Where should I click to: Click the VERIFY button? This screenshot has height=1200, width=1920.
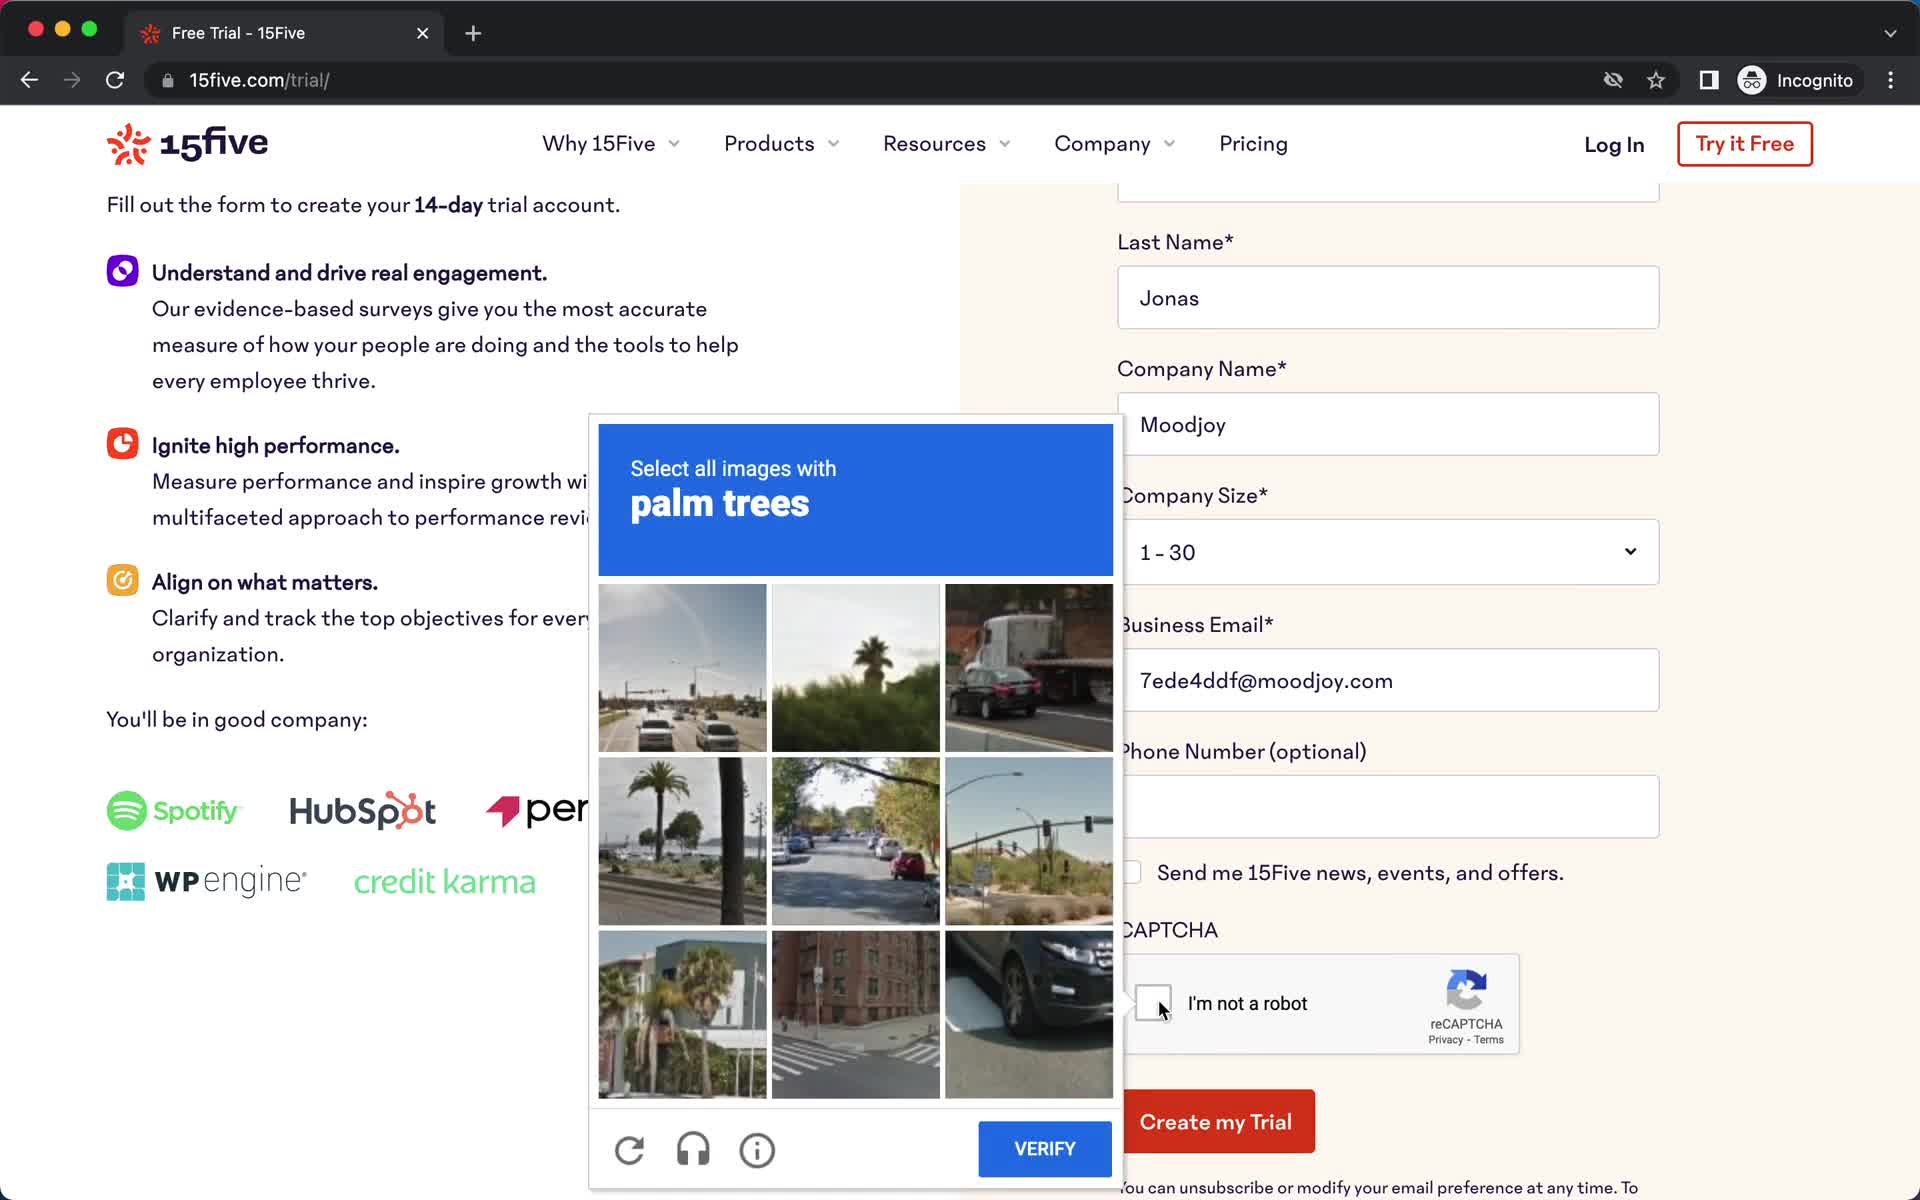point(1045,1149)
